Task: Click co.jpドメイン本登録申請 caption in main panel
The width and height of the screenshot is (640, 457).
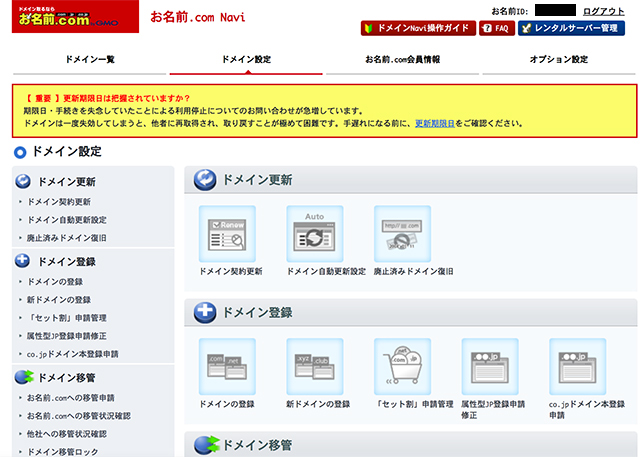Action: [x=587, y=409]
